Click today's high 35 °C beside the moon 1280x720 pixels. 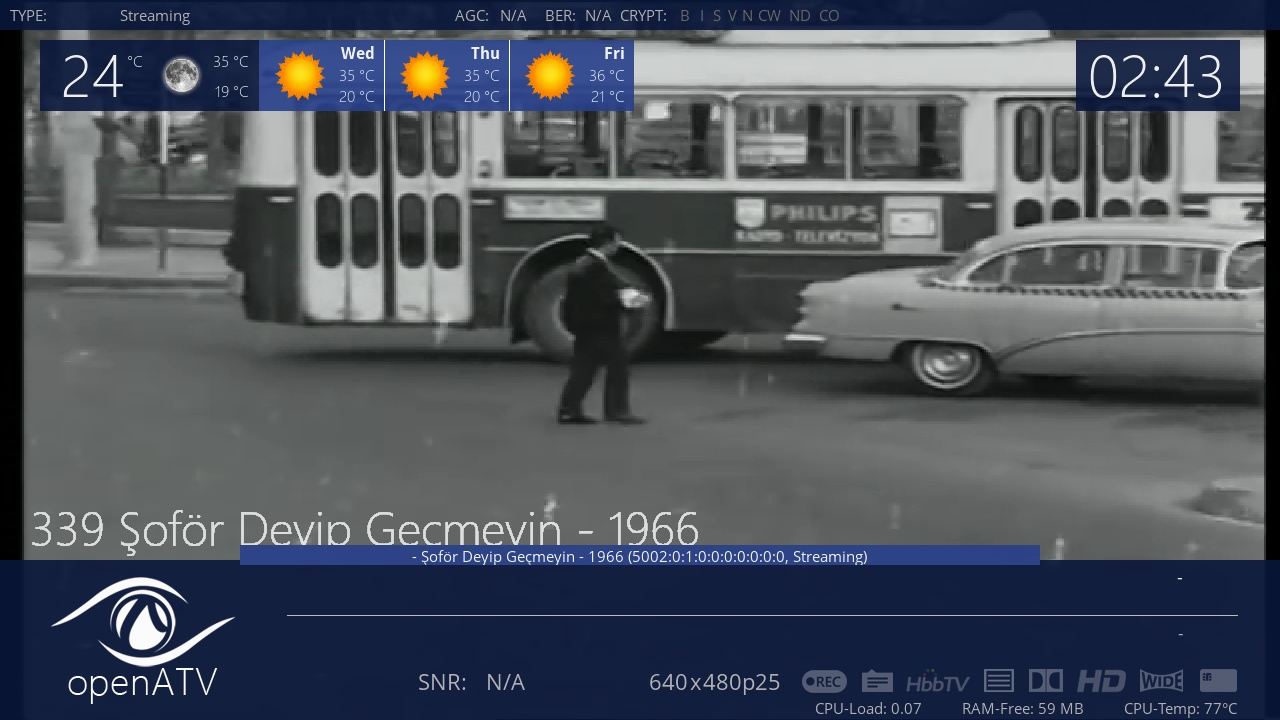click(230, 62)
